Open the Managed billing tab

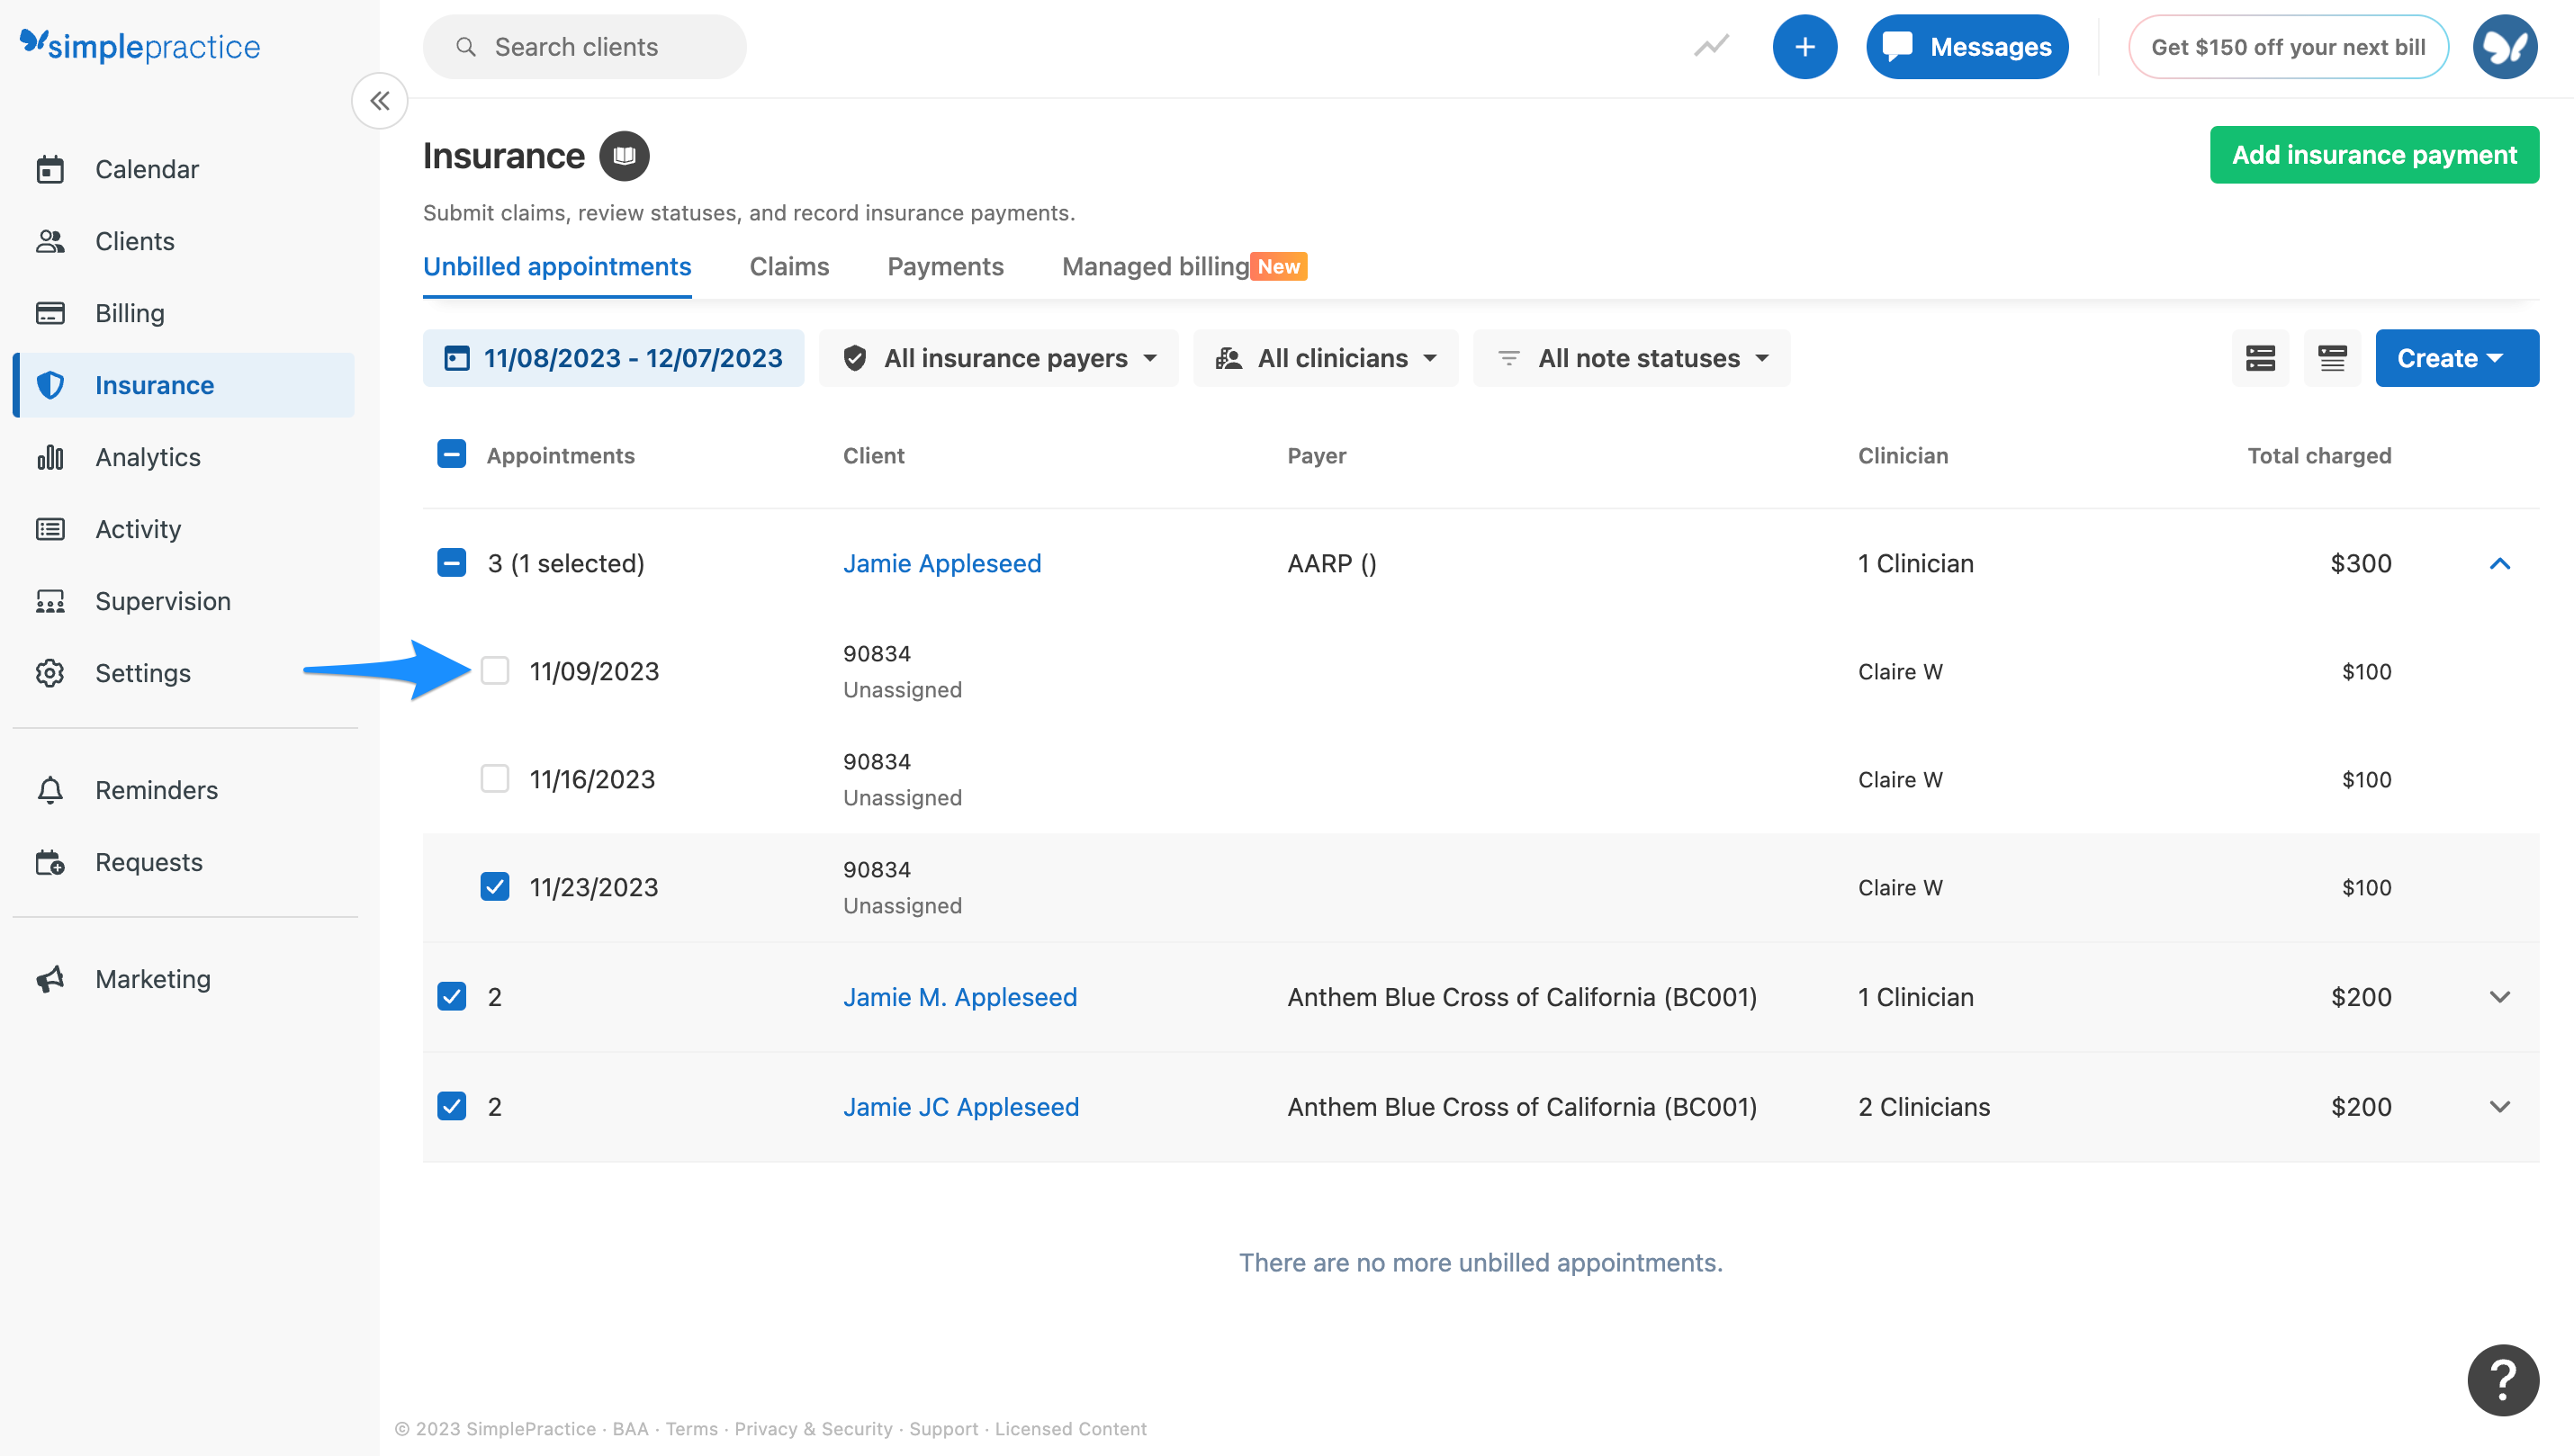tap(1184, 266)
